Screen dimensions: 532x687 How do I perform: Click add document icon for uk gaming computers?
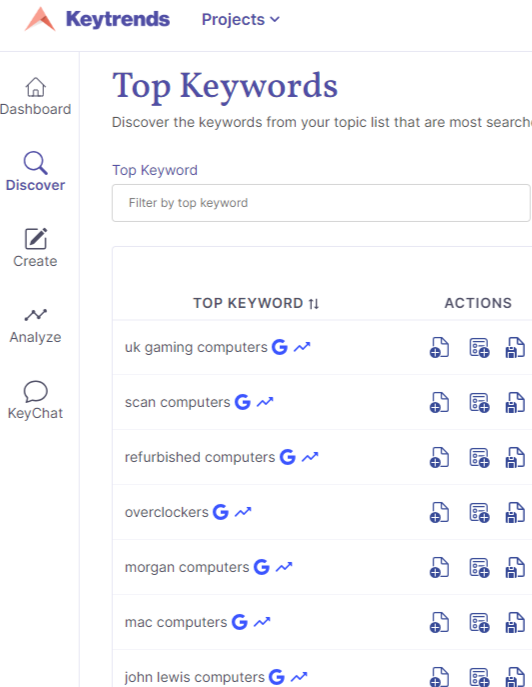coord(439,347)
